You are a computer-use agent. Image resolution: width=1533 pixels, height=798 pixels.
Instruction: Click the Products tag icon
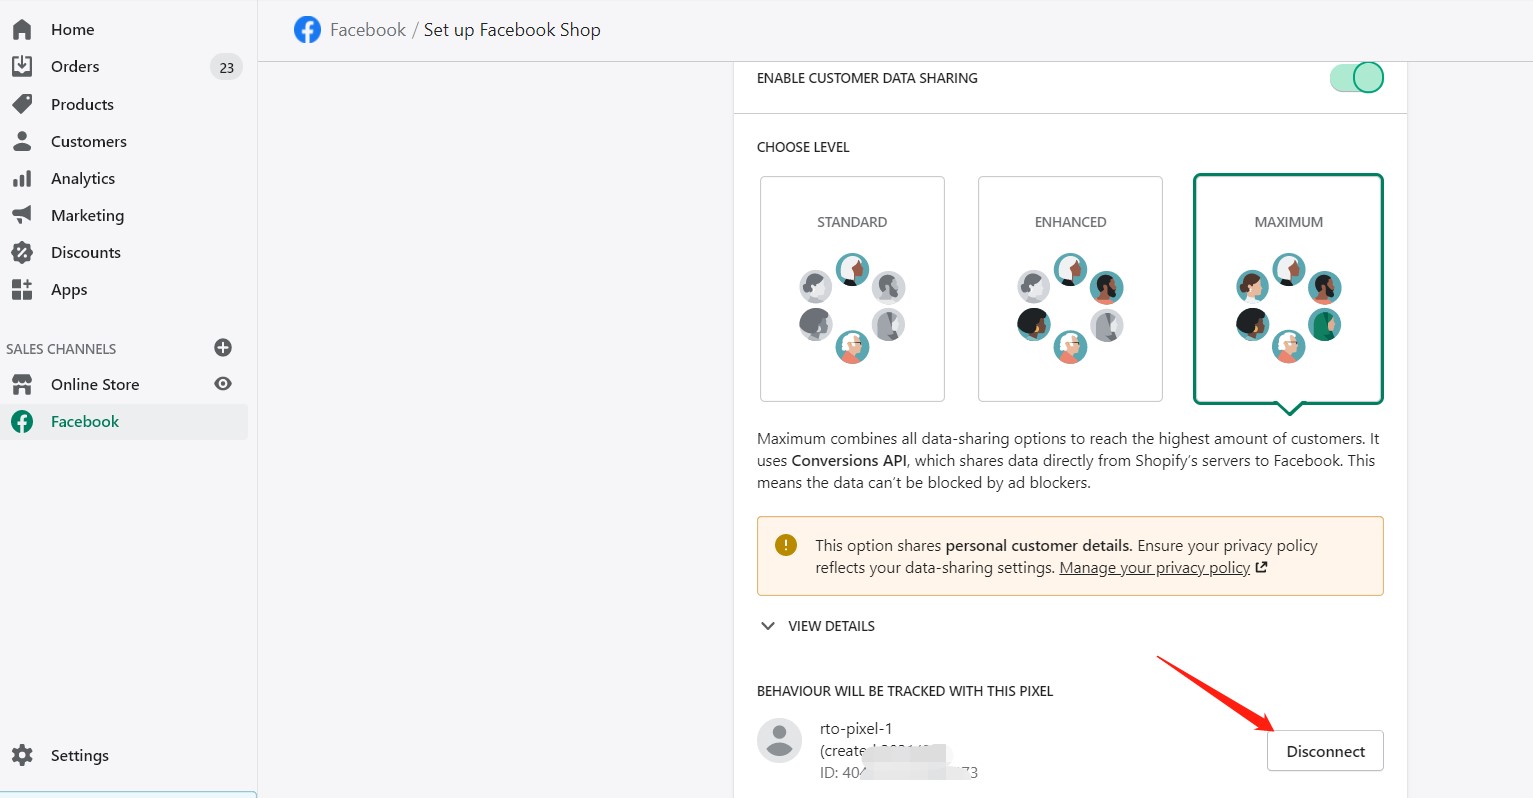[22, 104]
